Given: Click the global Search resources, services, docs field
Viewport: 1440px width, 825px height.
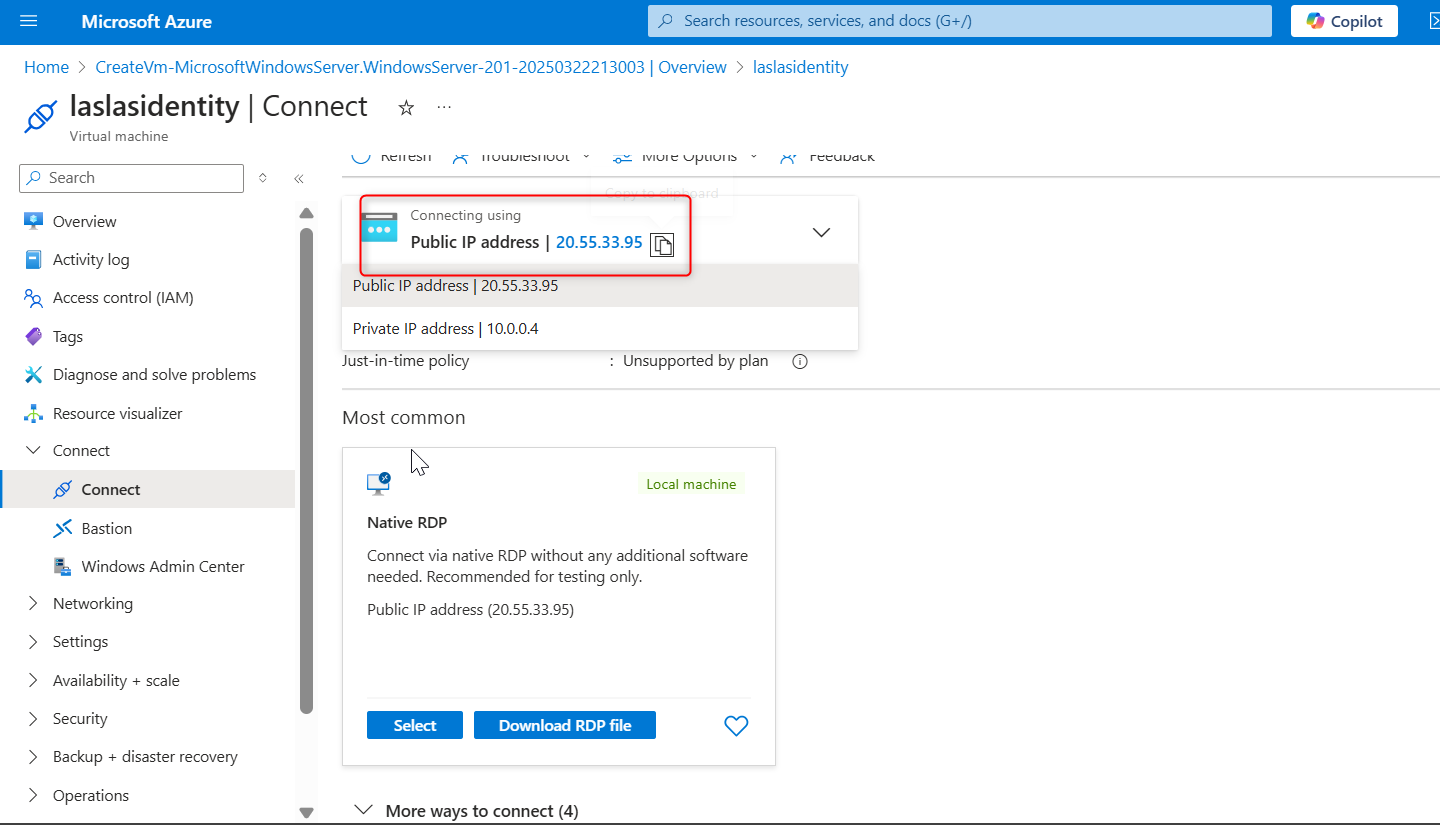Looking at the screenshot, I should [x=960, y=21].
